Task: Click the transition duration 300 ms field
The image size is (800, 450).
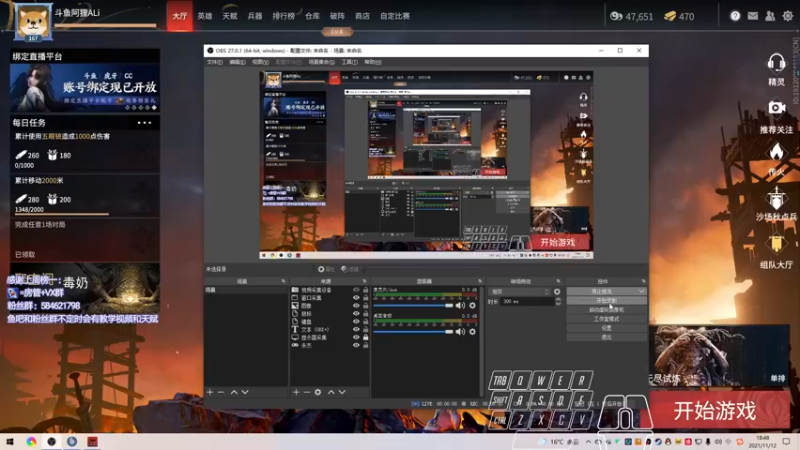Action: click(526, 302)
